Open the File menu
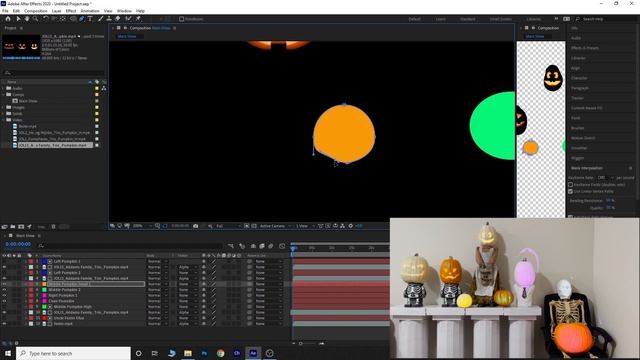The image size is (640, 360). point(5,11)
